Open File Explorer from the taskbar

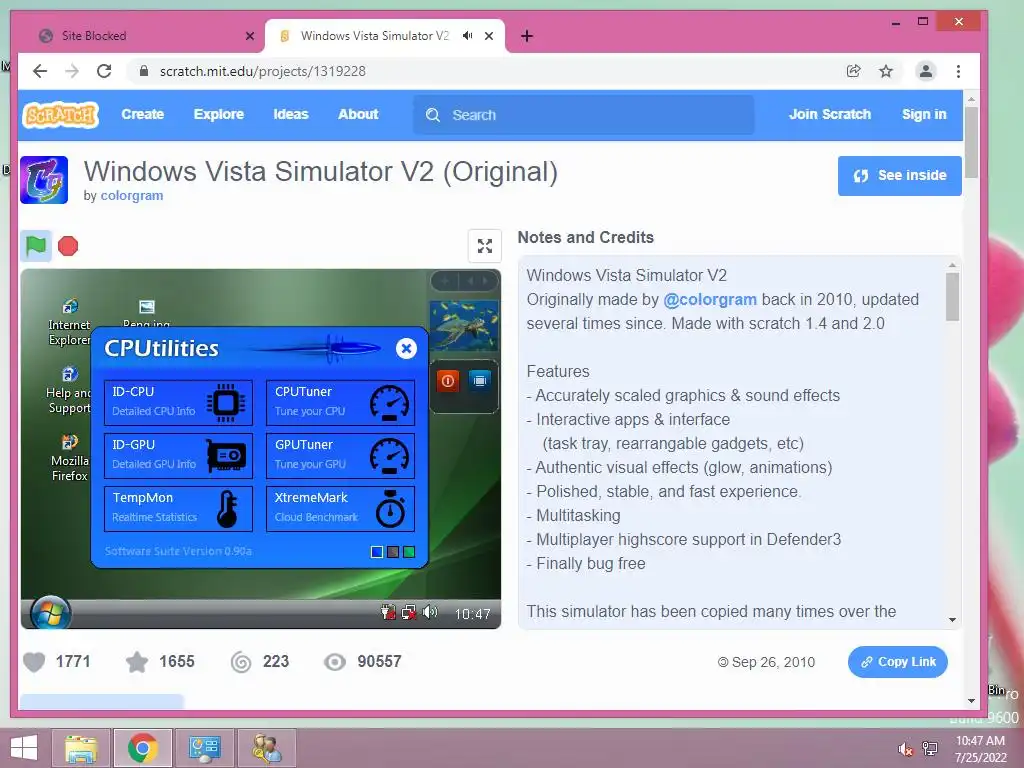coord(82,748)
